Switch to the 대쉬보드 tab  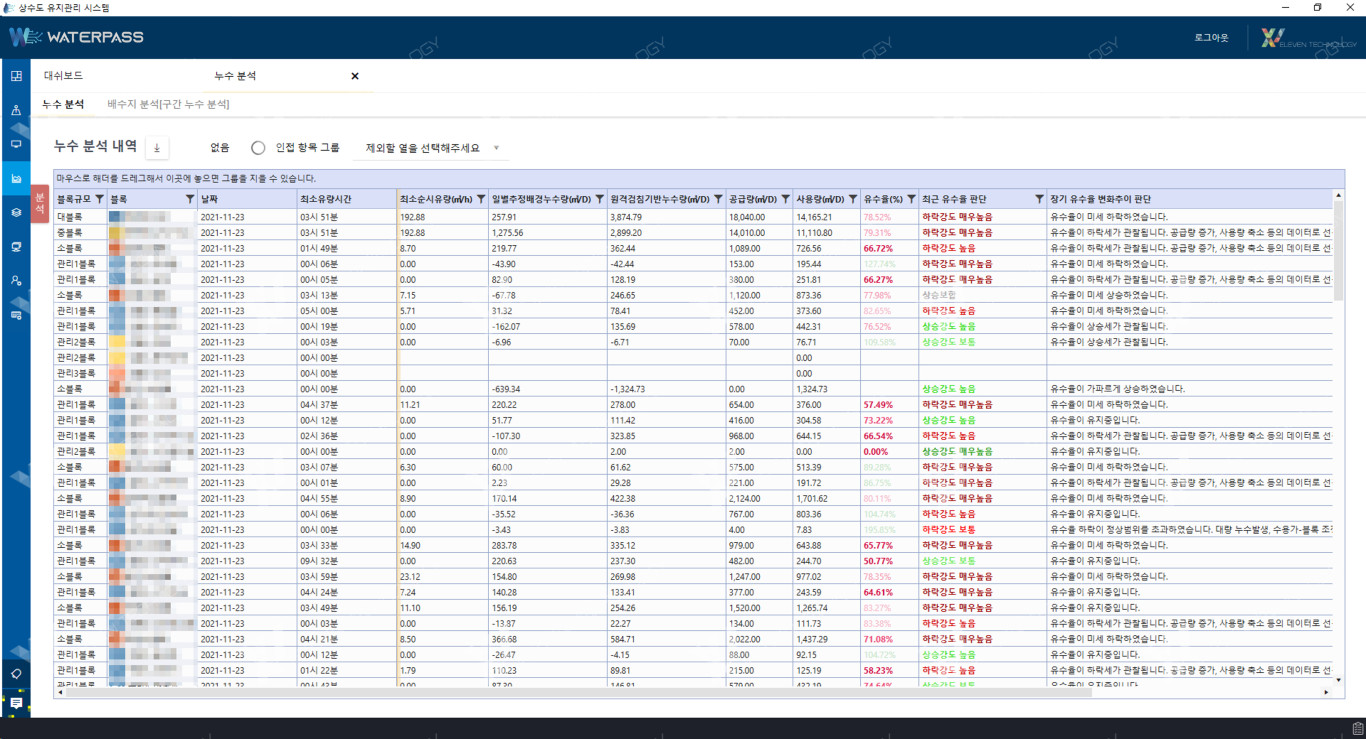click(63, 76)
